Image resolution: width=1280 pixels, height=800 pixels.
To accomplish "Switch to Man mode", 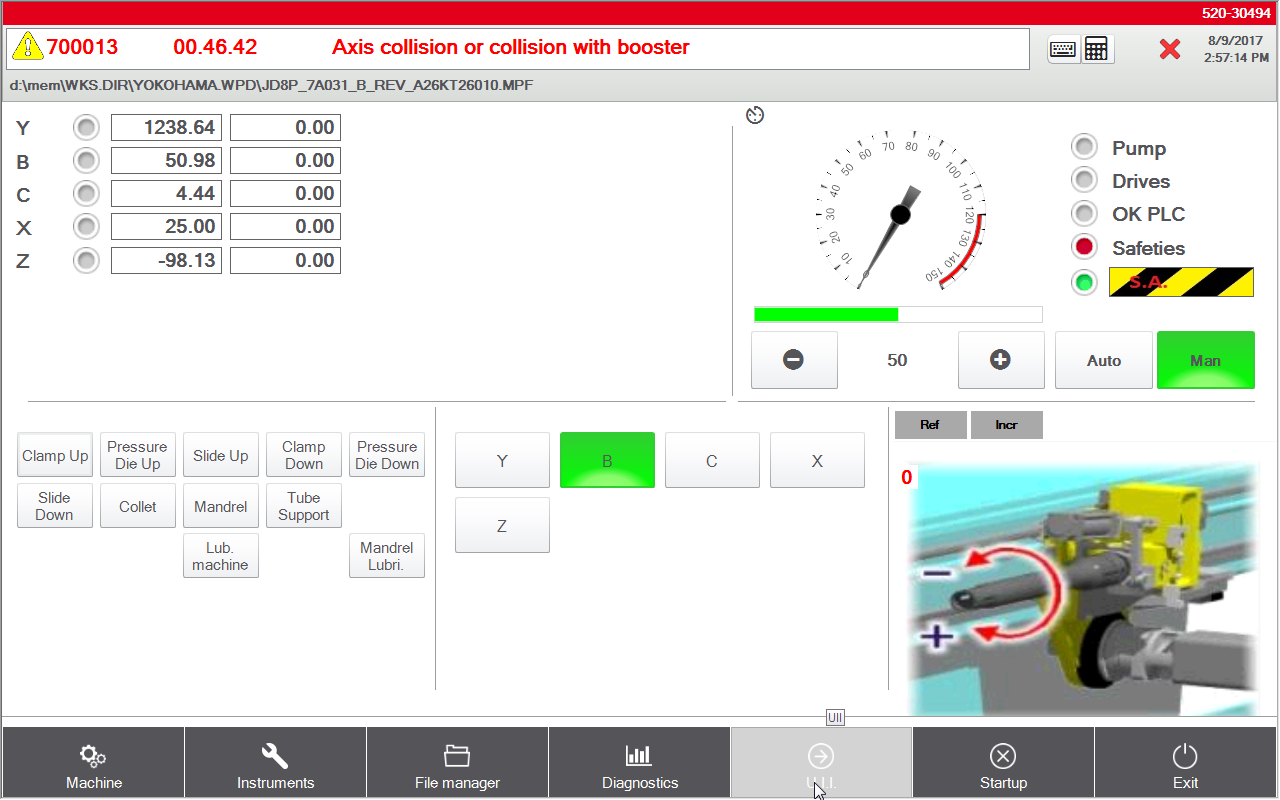I will [x=1205, y=360].
